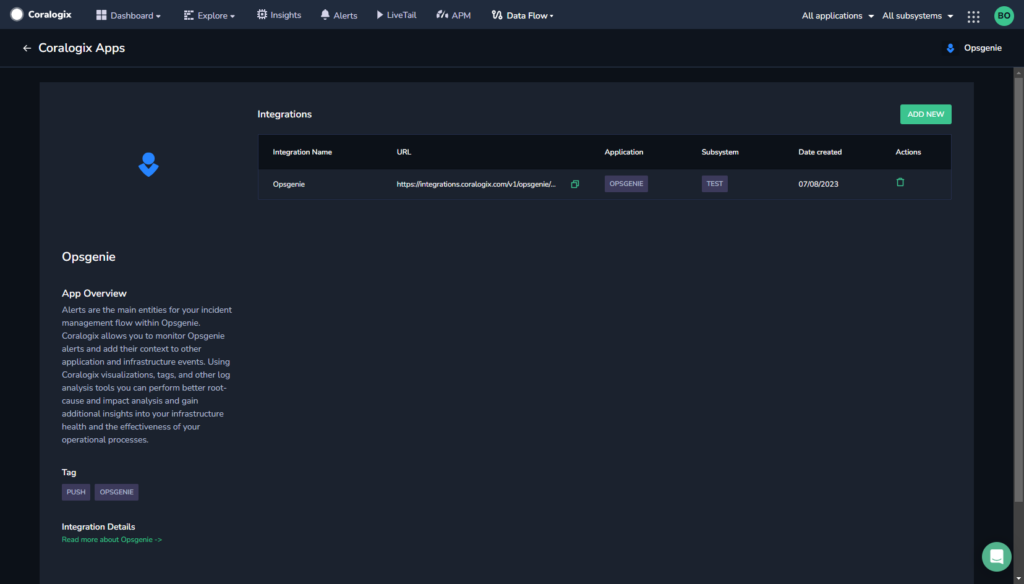Open the BO user avatar menu
This screenshot has height=584, width=1024.
point(1004,16)
